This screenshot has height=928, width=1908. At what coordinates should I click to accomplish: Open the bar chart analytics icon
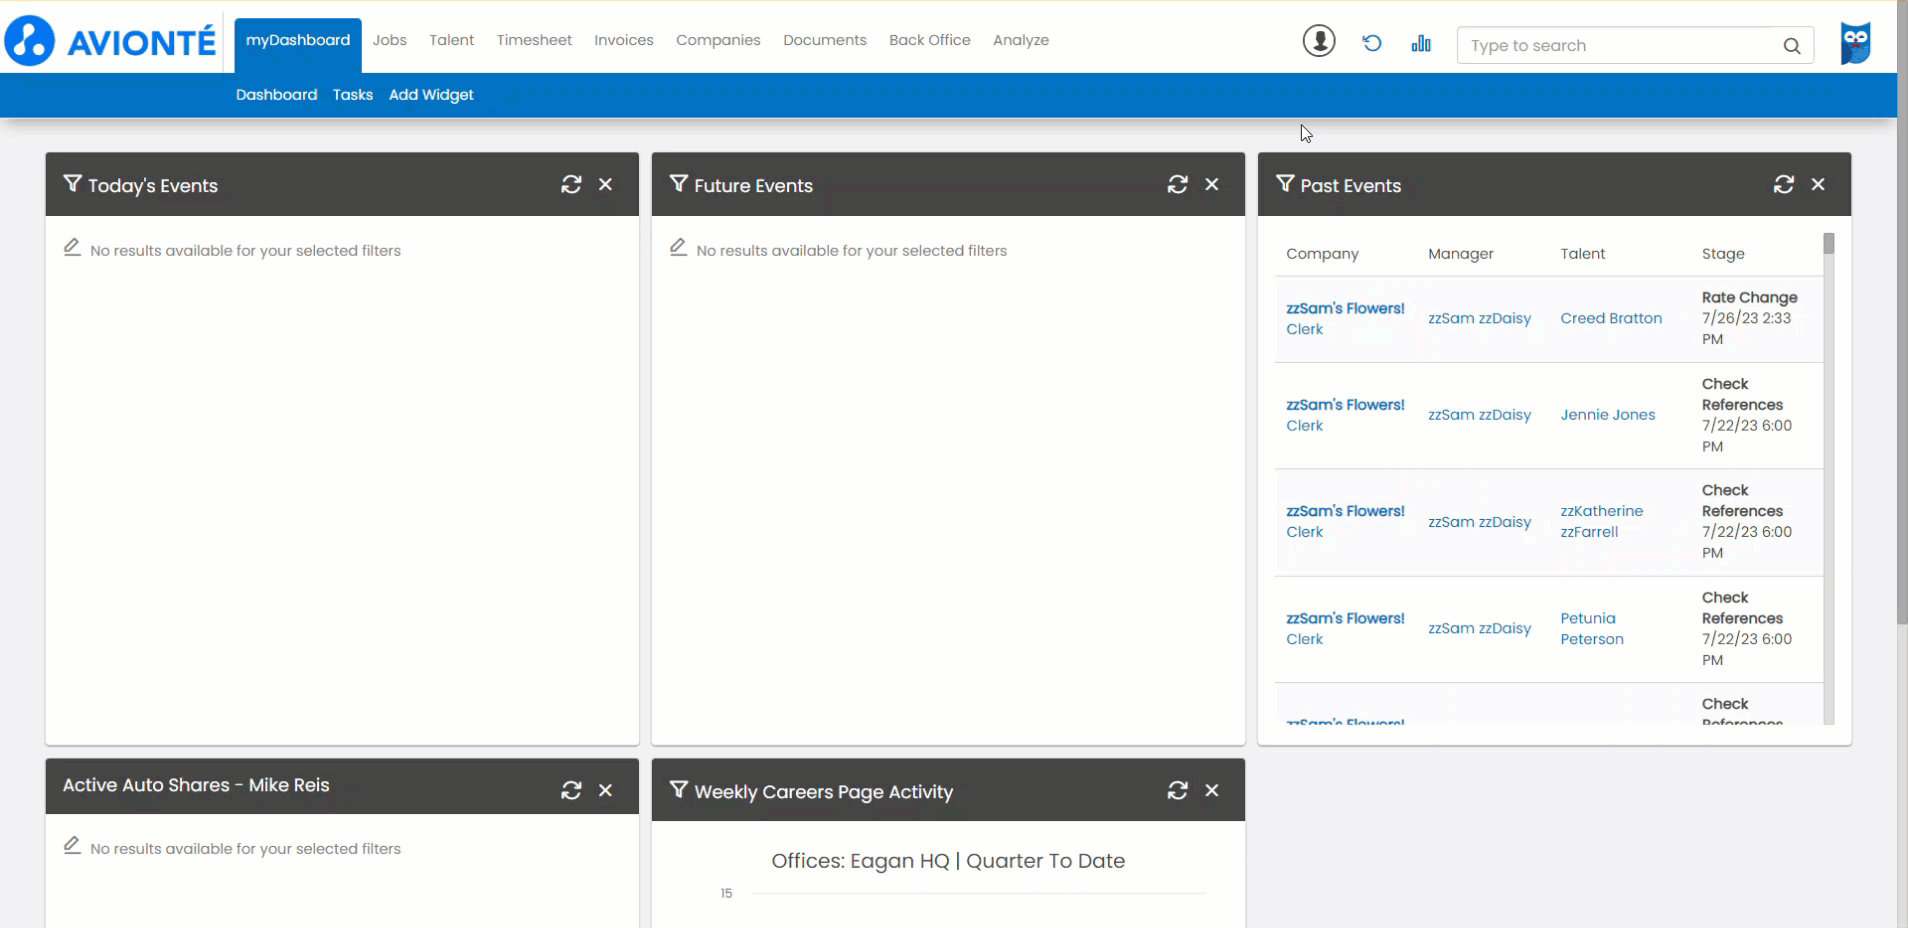click(1421, 43)
